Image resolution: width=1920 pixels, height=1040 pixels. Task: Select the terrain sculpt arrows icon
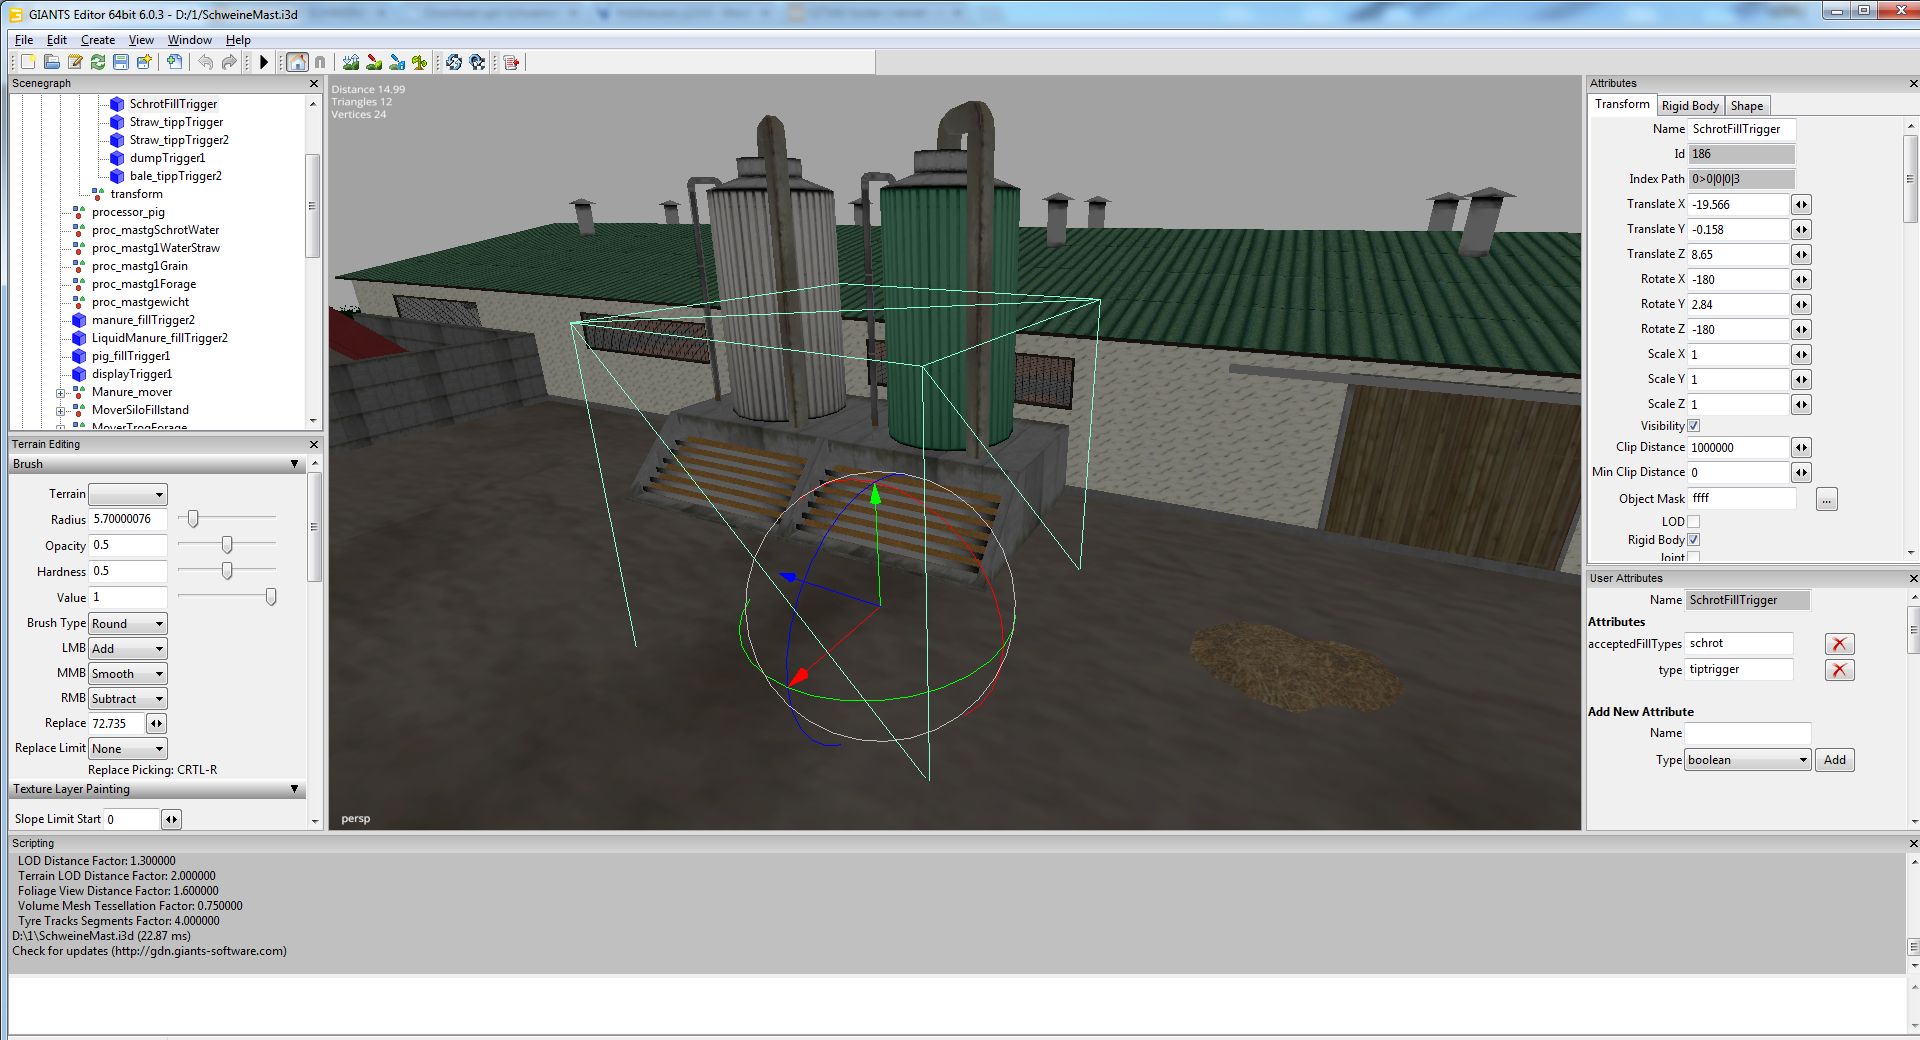pos(351,62)
